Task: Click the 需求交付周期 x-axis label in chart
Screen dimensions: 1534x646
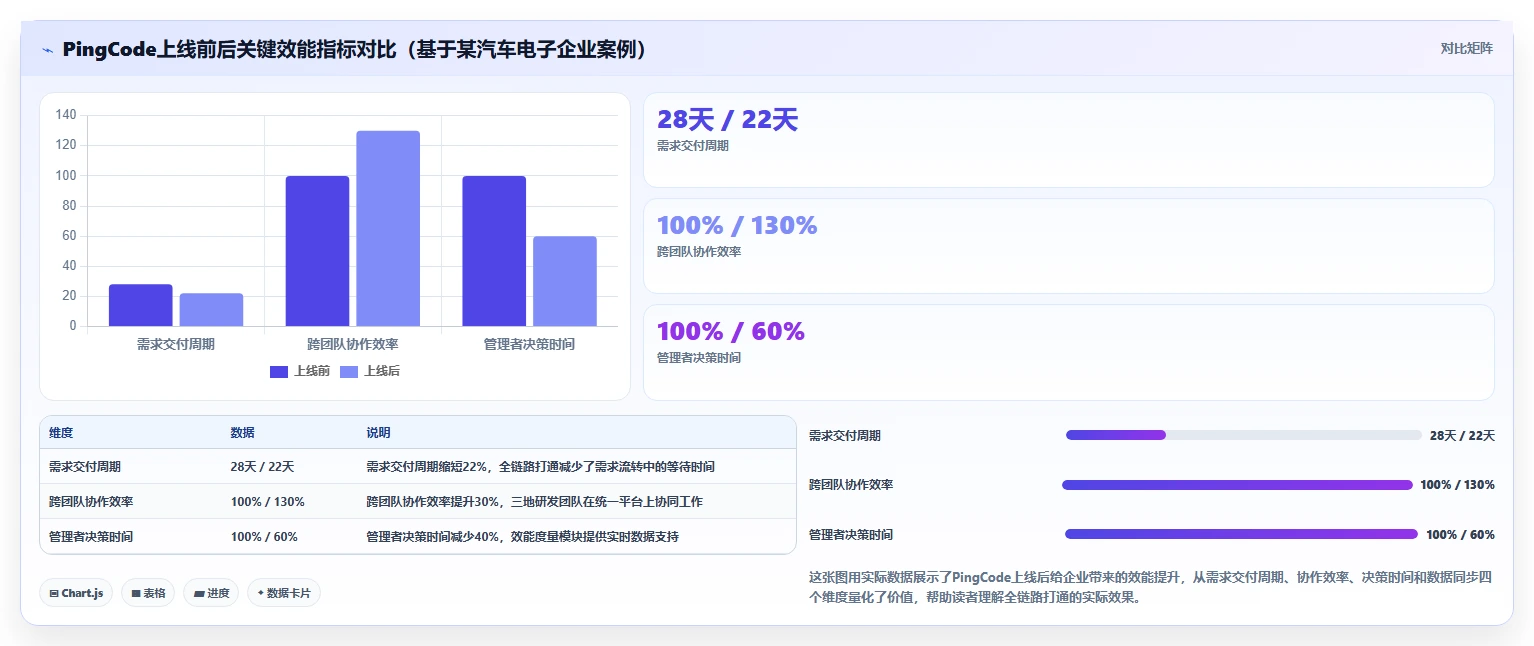Action: [176, 344]
